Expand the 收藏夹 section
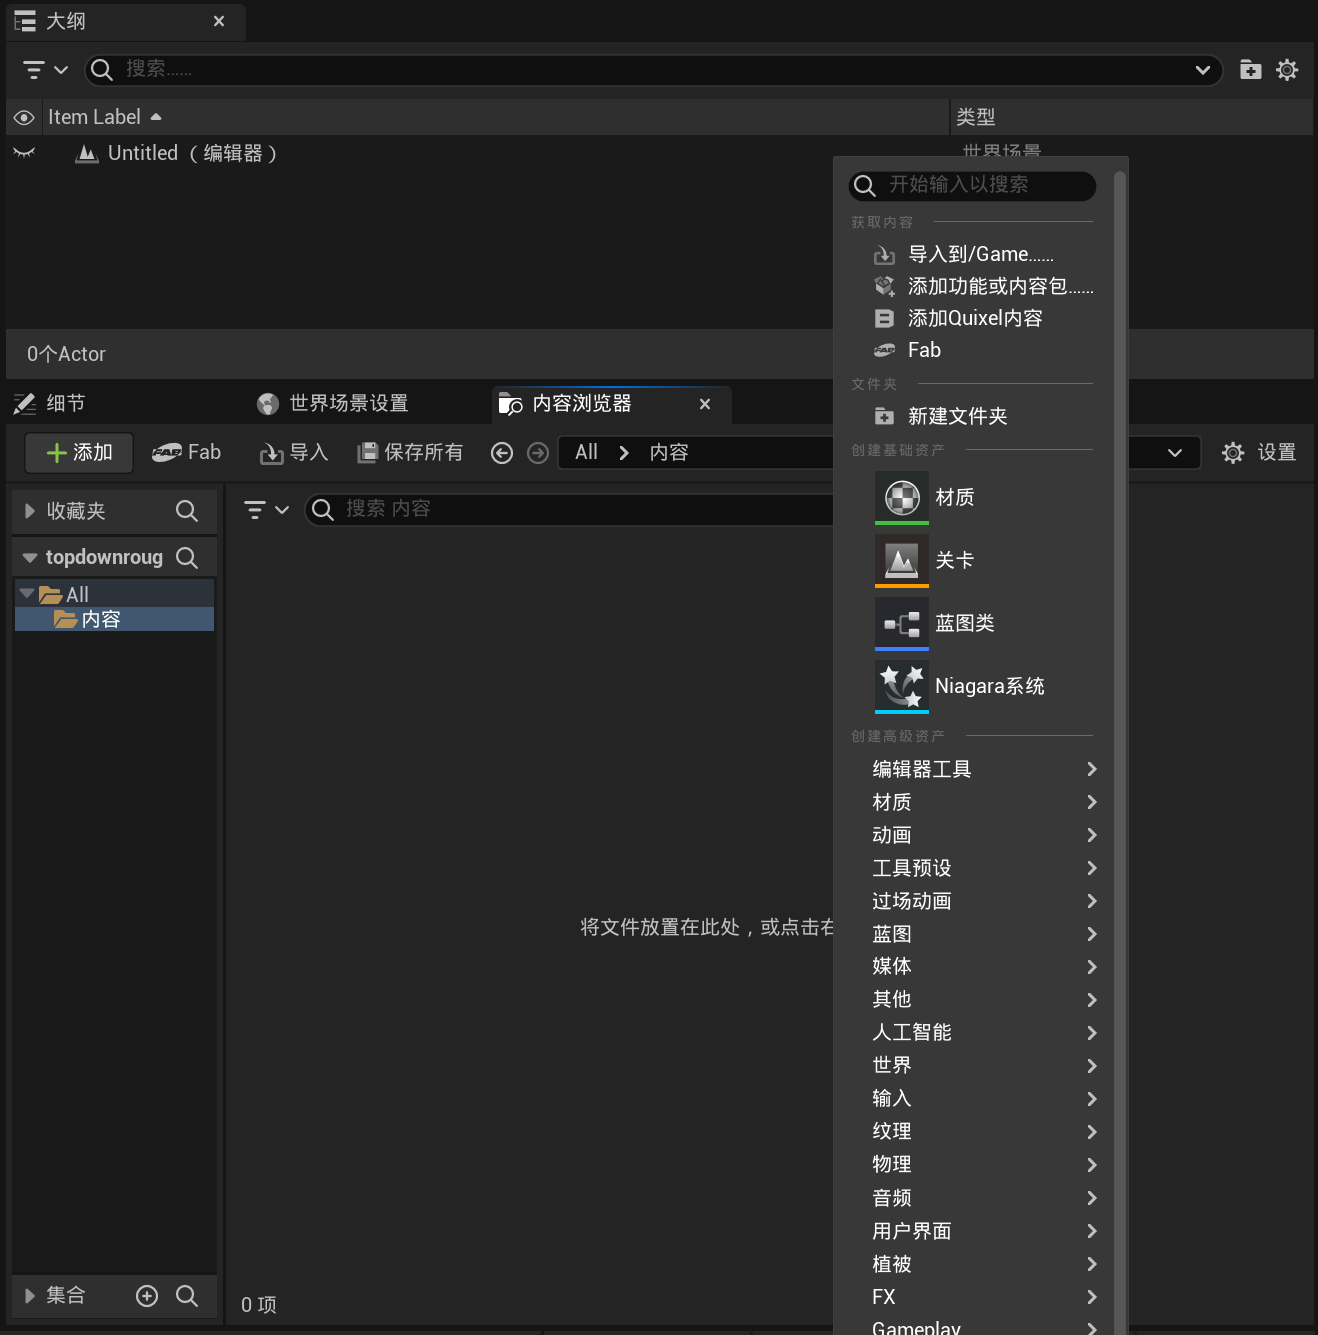1318x1335 pixels. (x=30, y=511)
